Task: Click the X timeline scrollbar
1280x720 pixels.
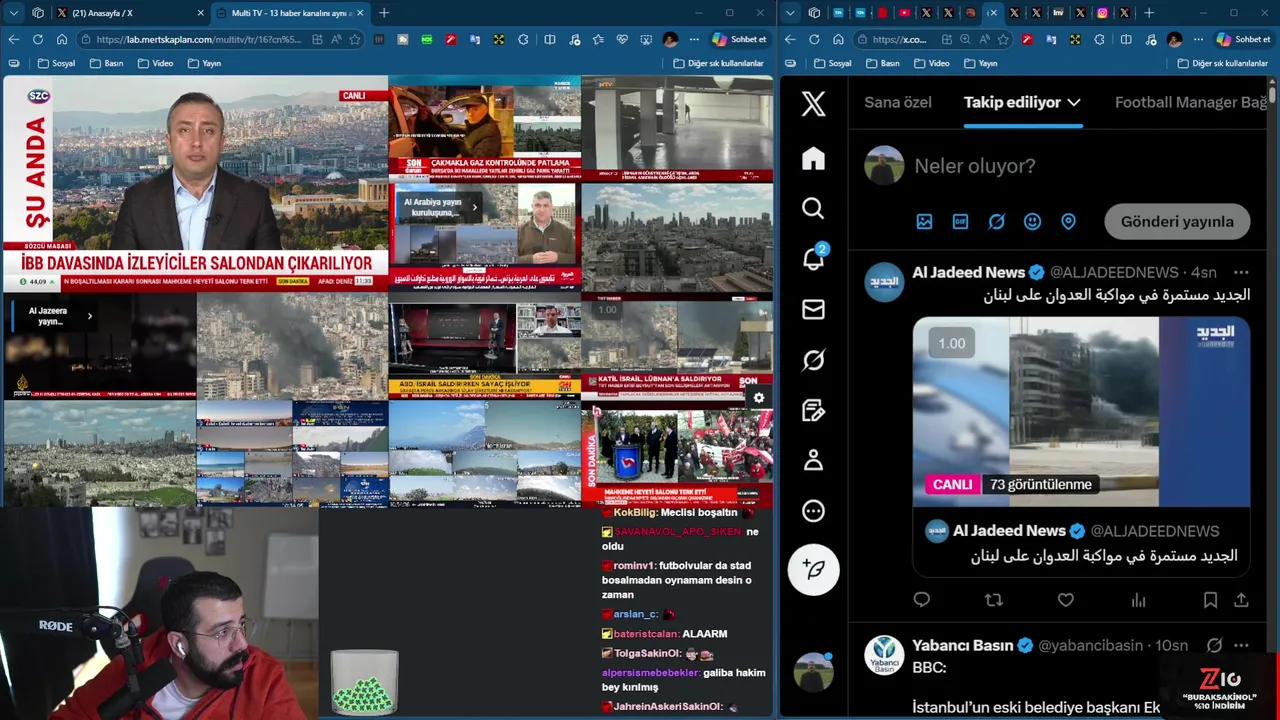Action: tap(1272, 95)
